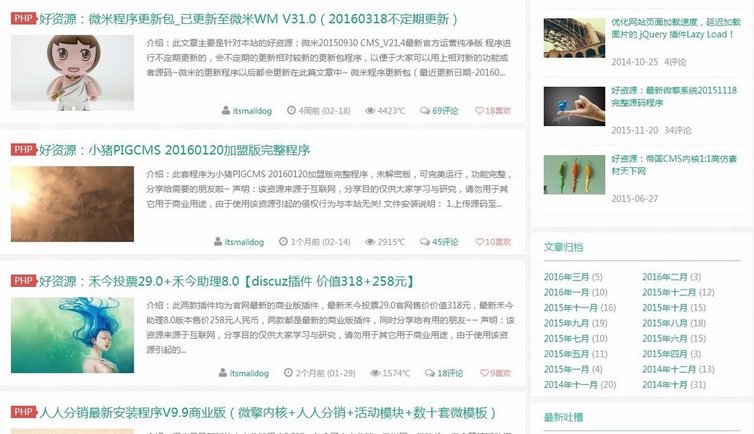
Task: Click eye icon beside 1574℃ views
Action: pos(375,373)
